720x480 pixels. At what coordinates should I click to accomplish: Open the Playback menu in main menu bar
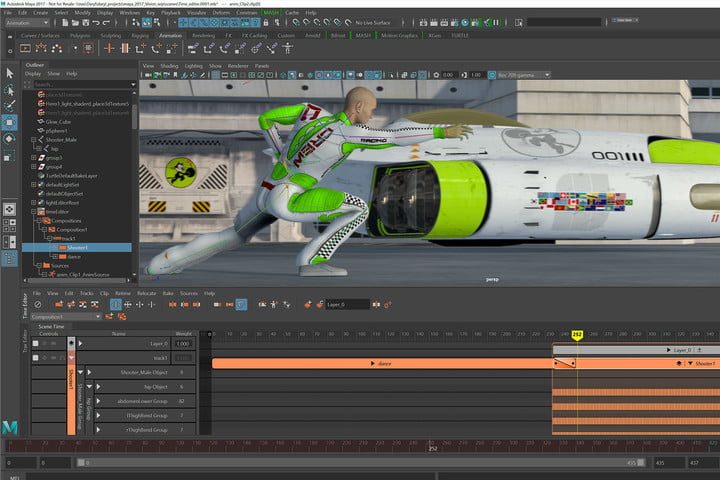click(171, 13)
